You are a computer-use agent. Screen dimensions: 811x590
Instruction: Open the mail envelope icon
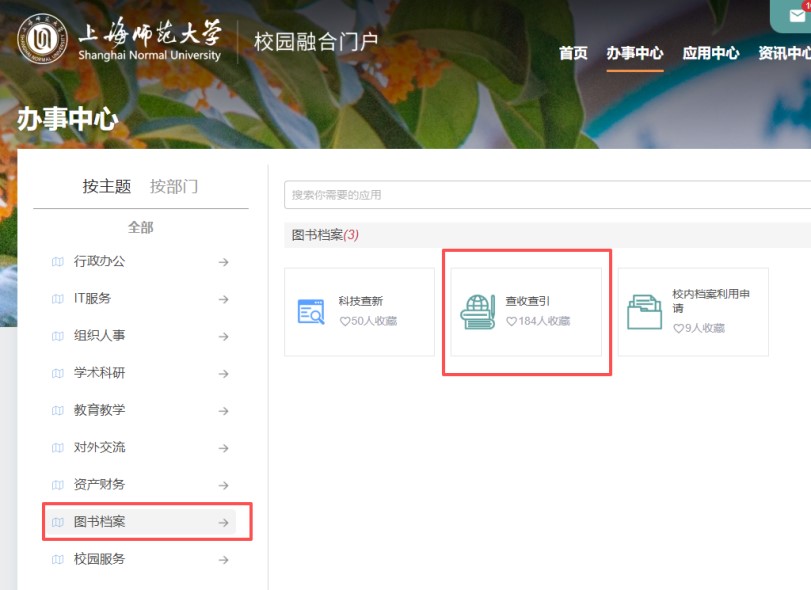click(x=796, y=14)
